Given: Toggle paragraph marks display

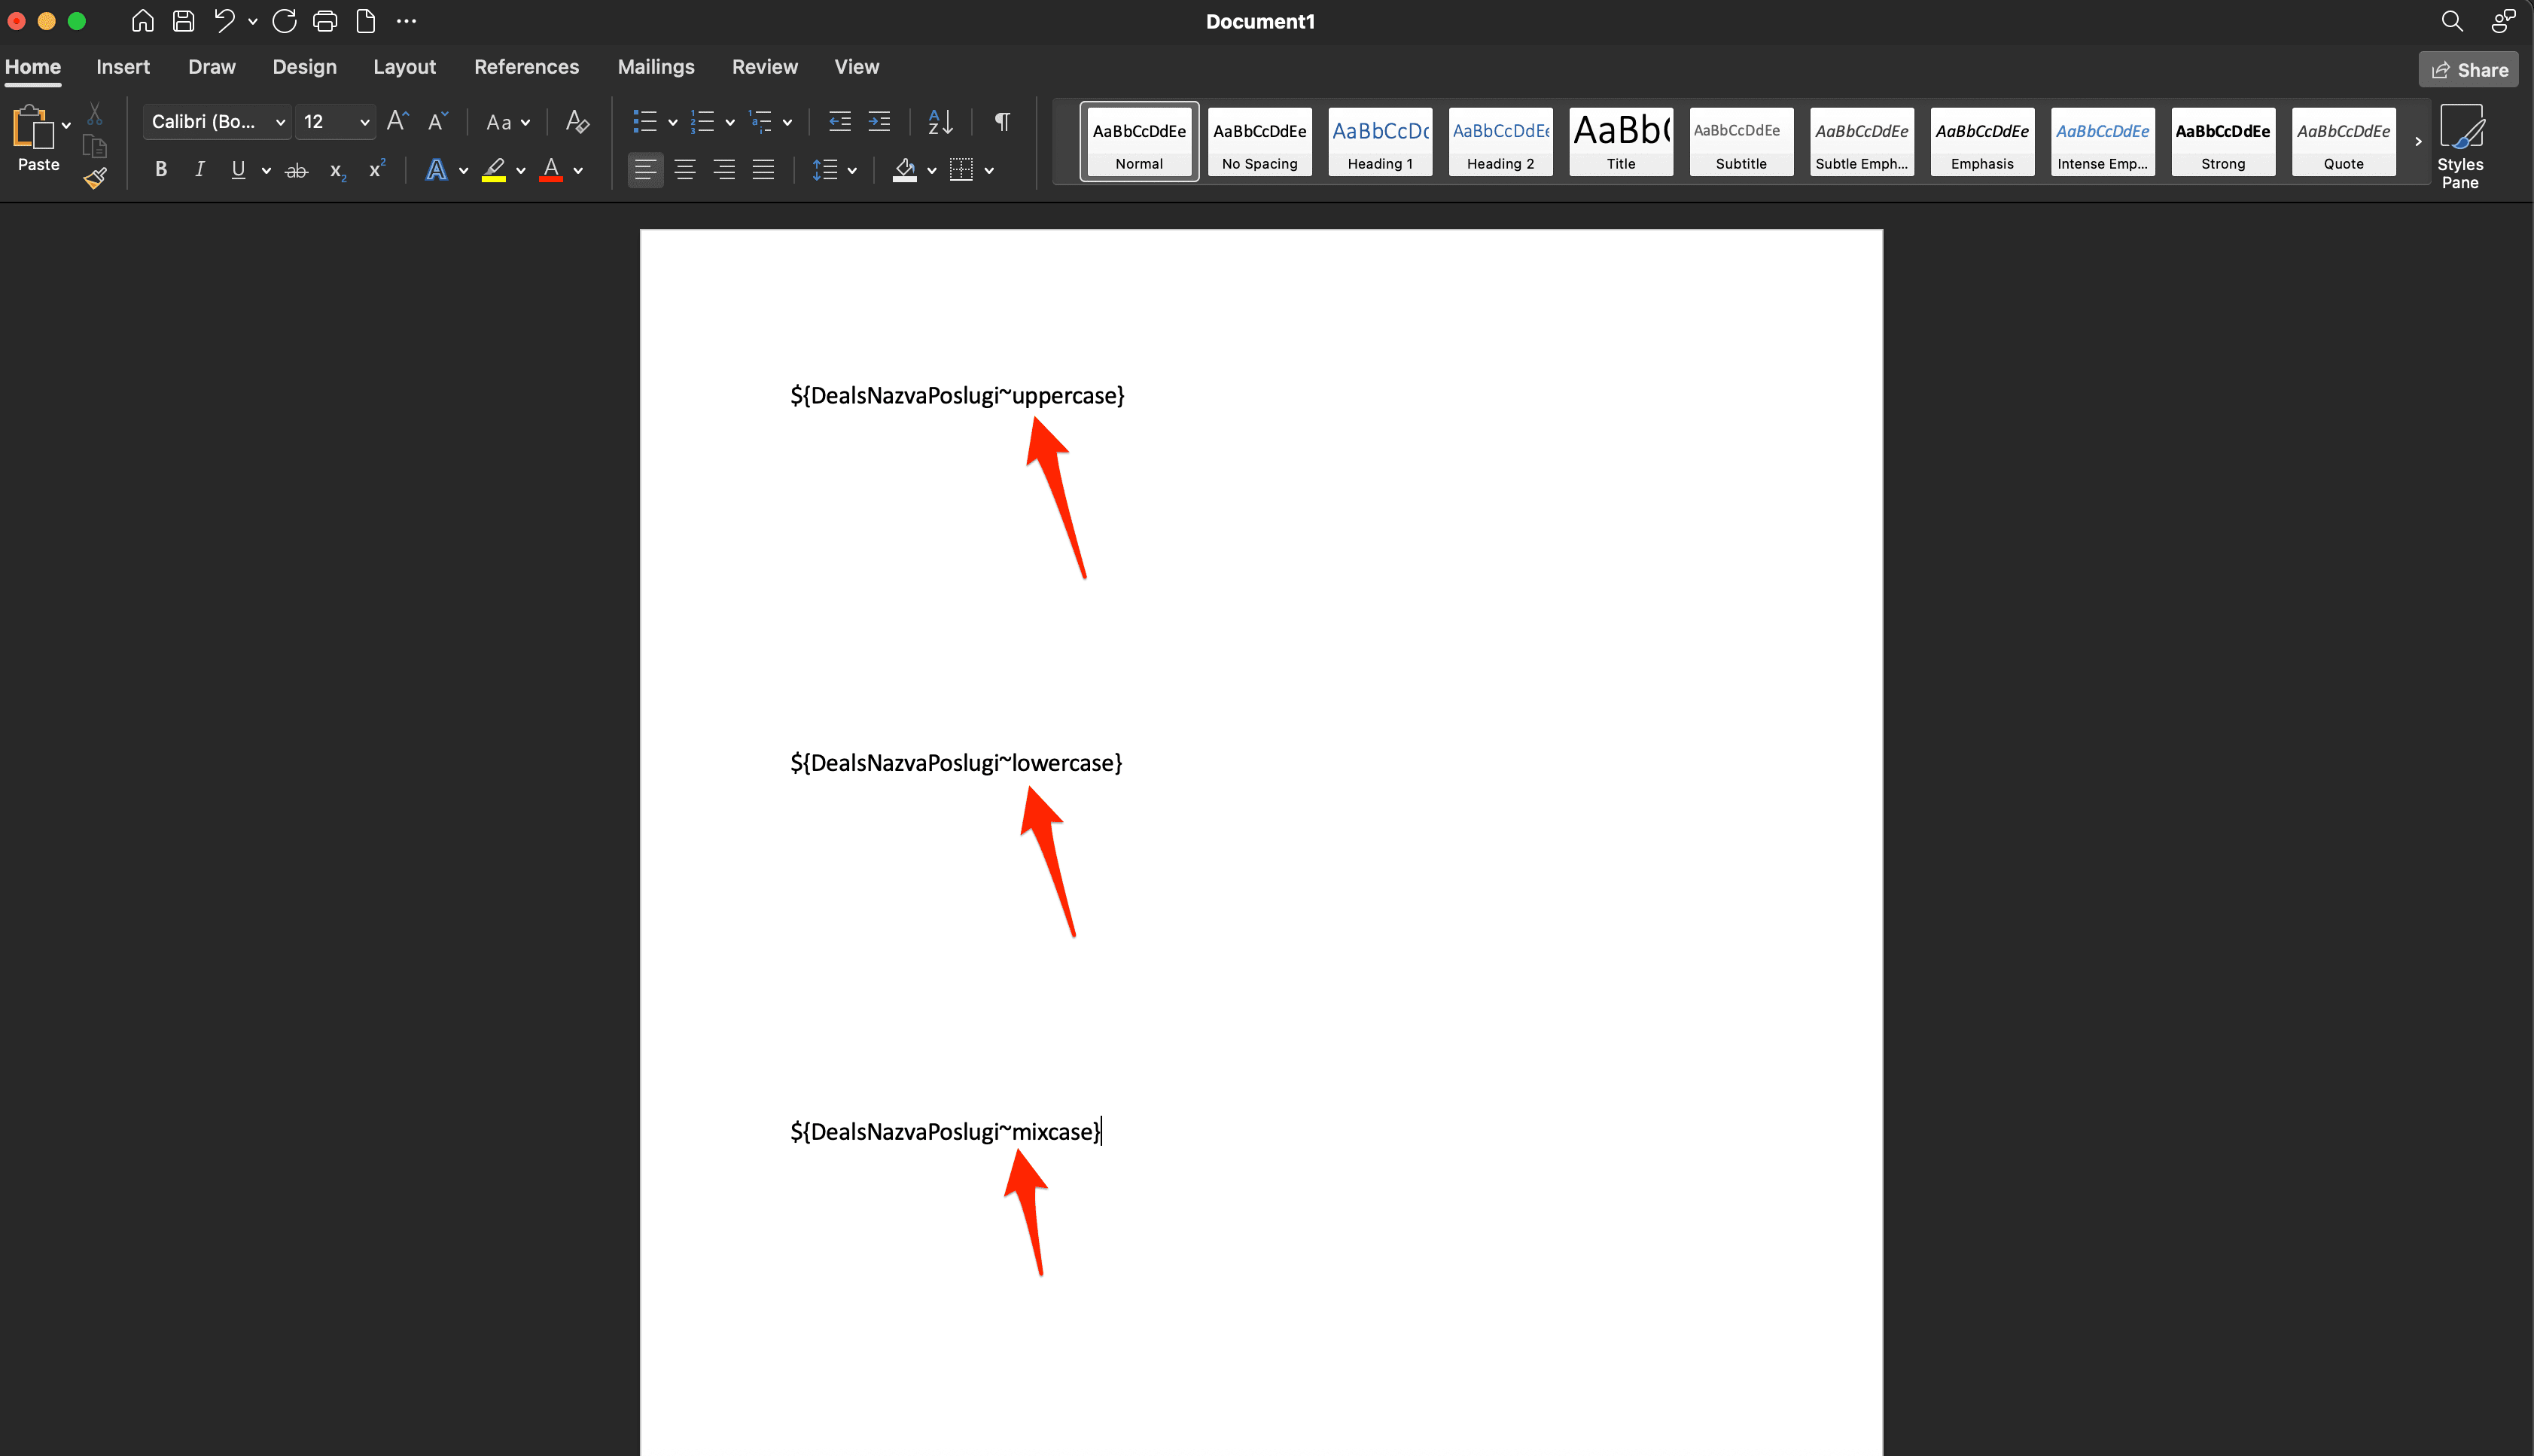Looking at the screenshot, I should tap(1001, 122).
